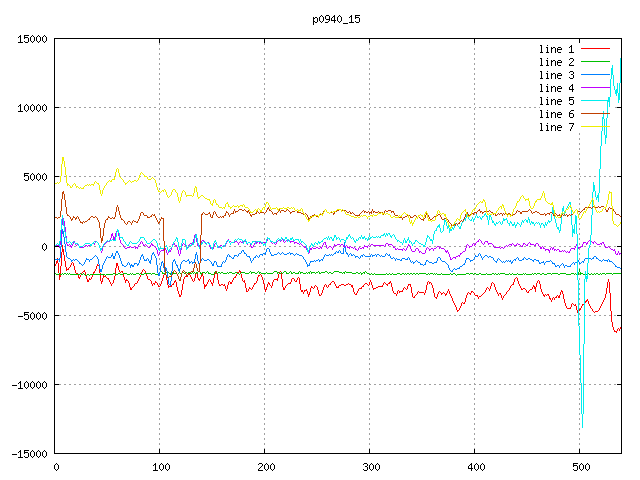Click the cyan line 5 legend sample
640x480 pixels.
pos(596,101)
